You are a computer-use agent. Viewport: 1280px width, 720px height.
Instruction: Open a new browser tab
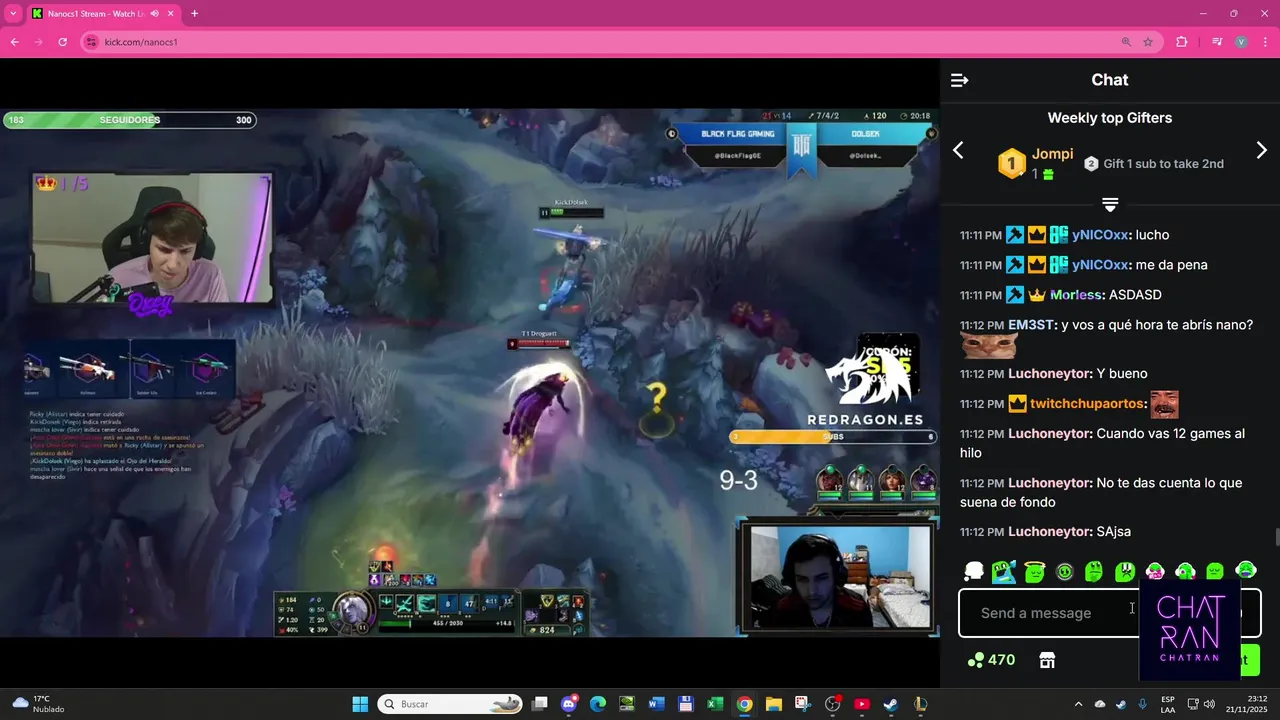194,14
